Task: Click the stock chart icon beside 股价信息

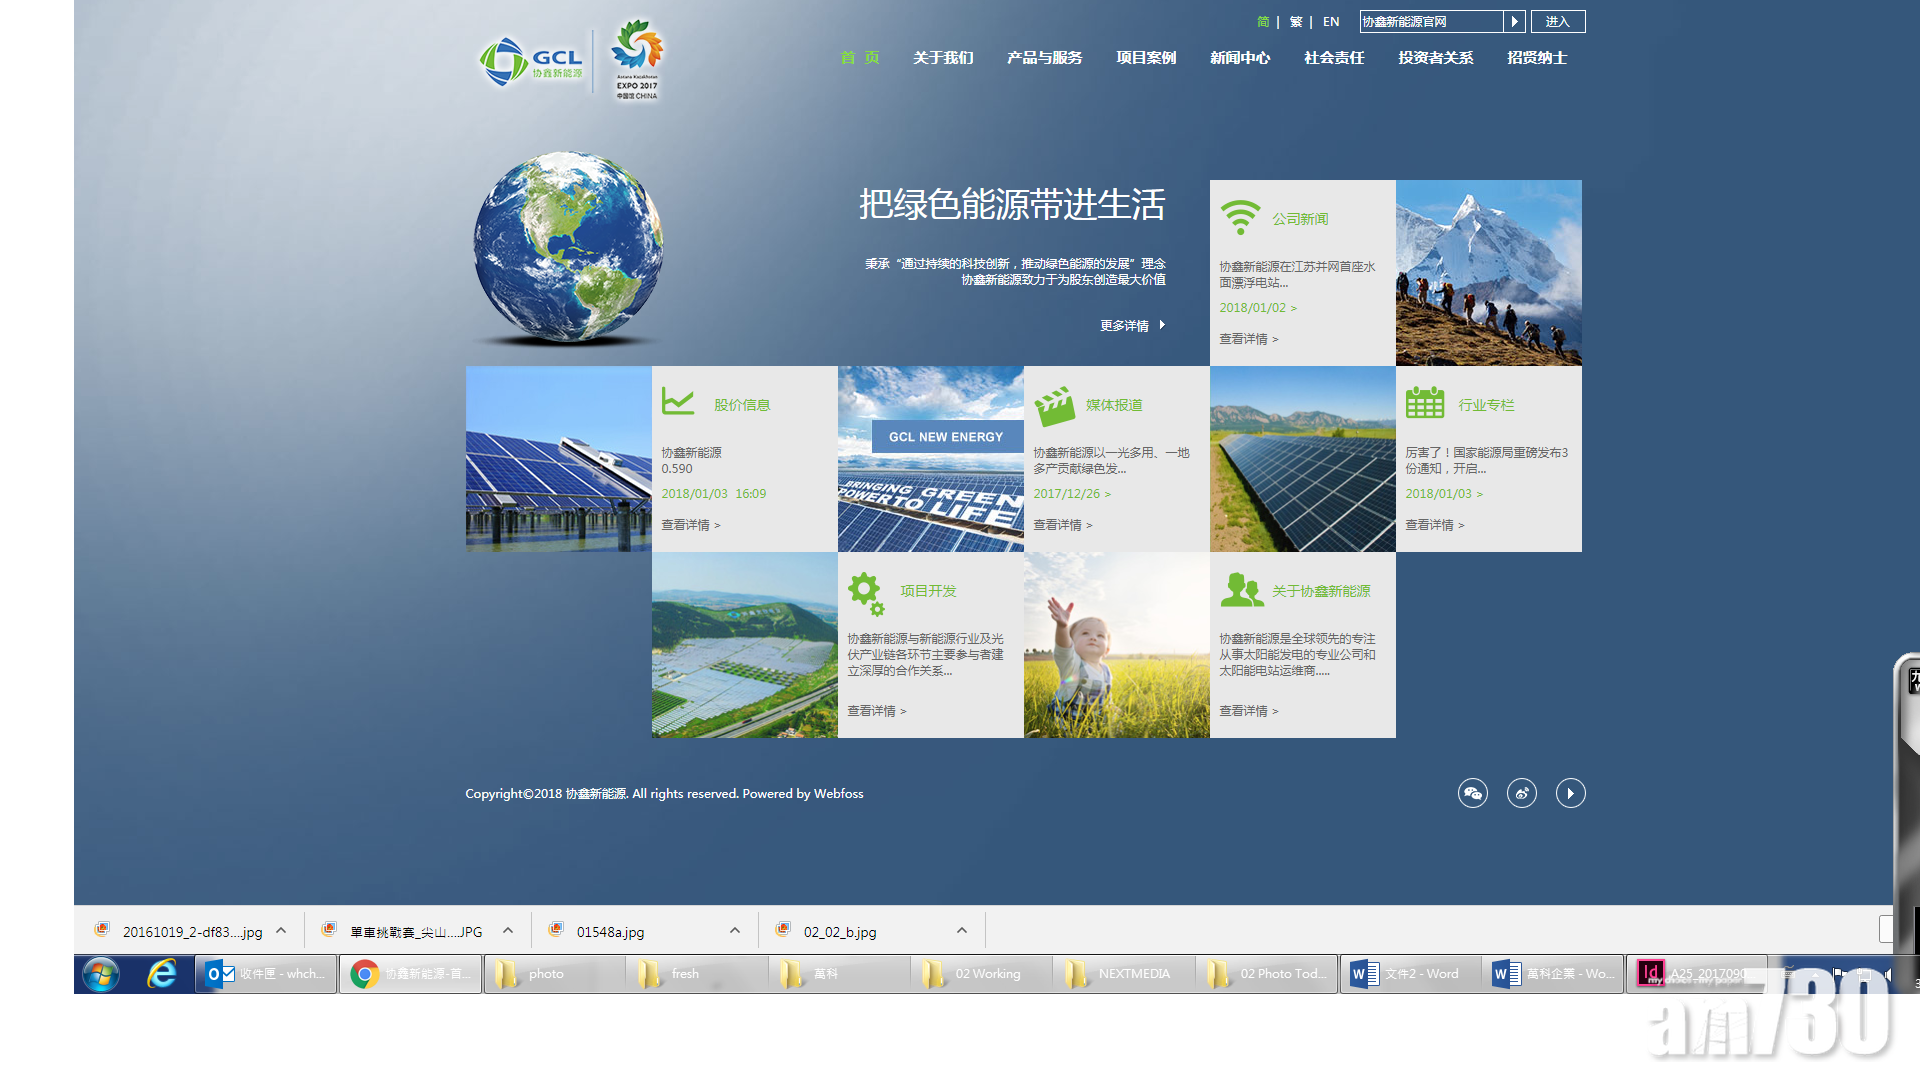Action: tap(678, 402)
